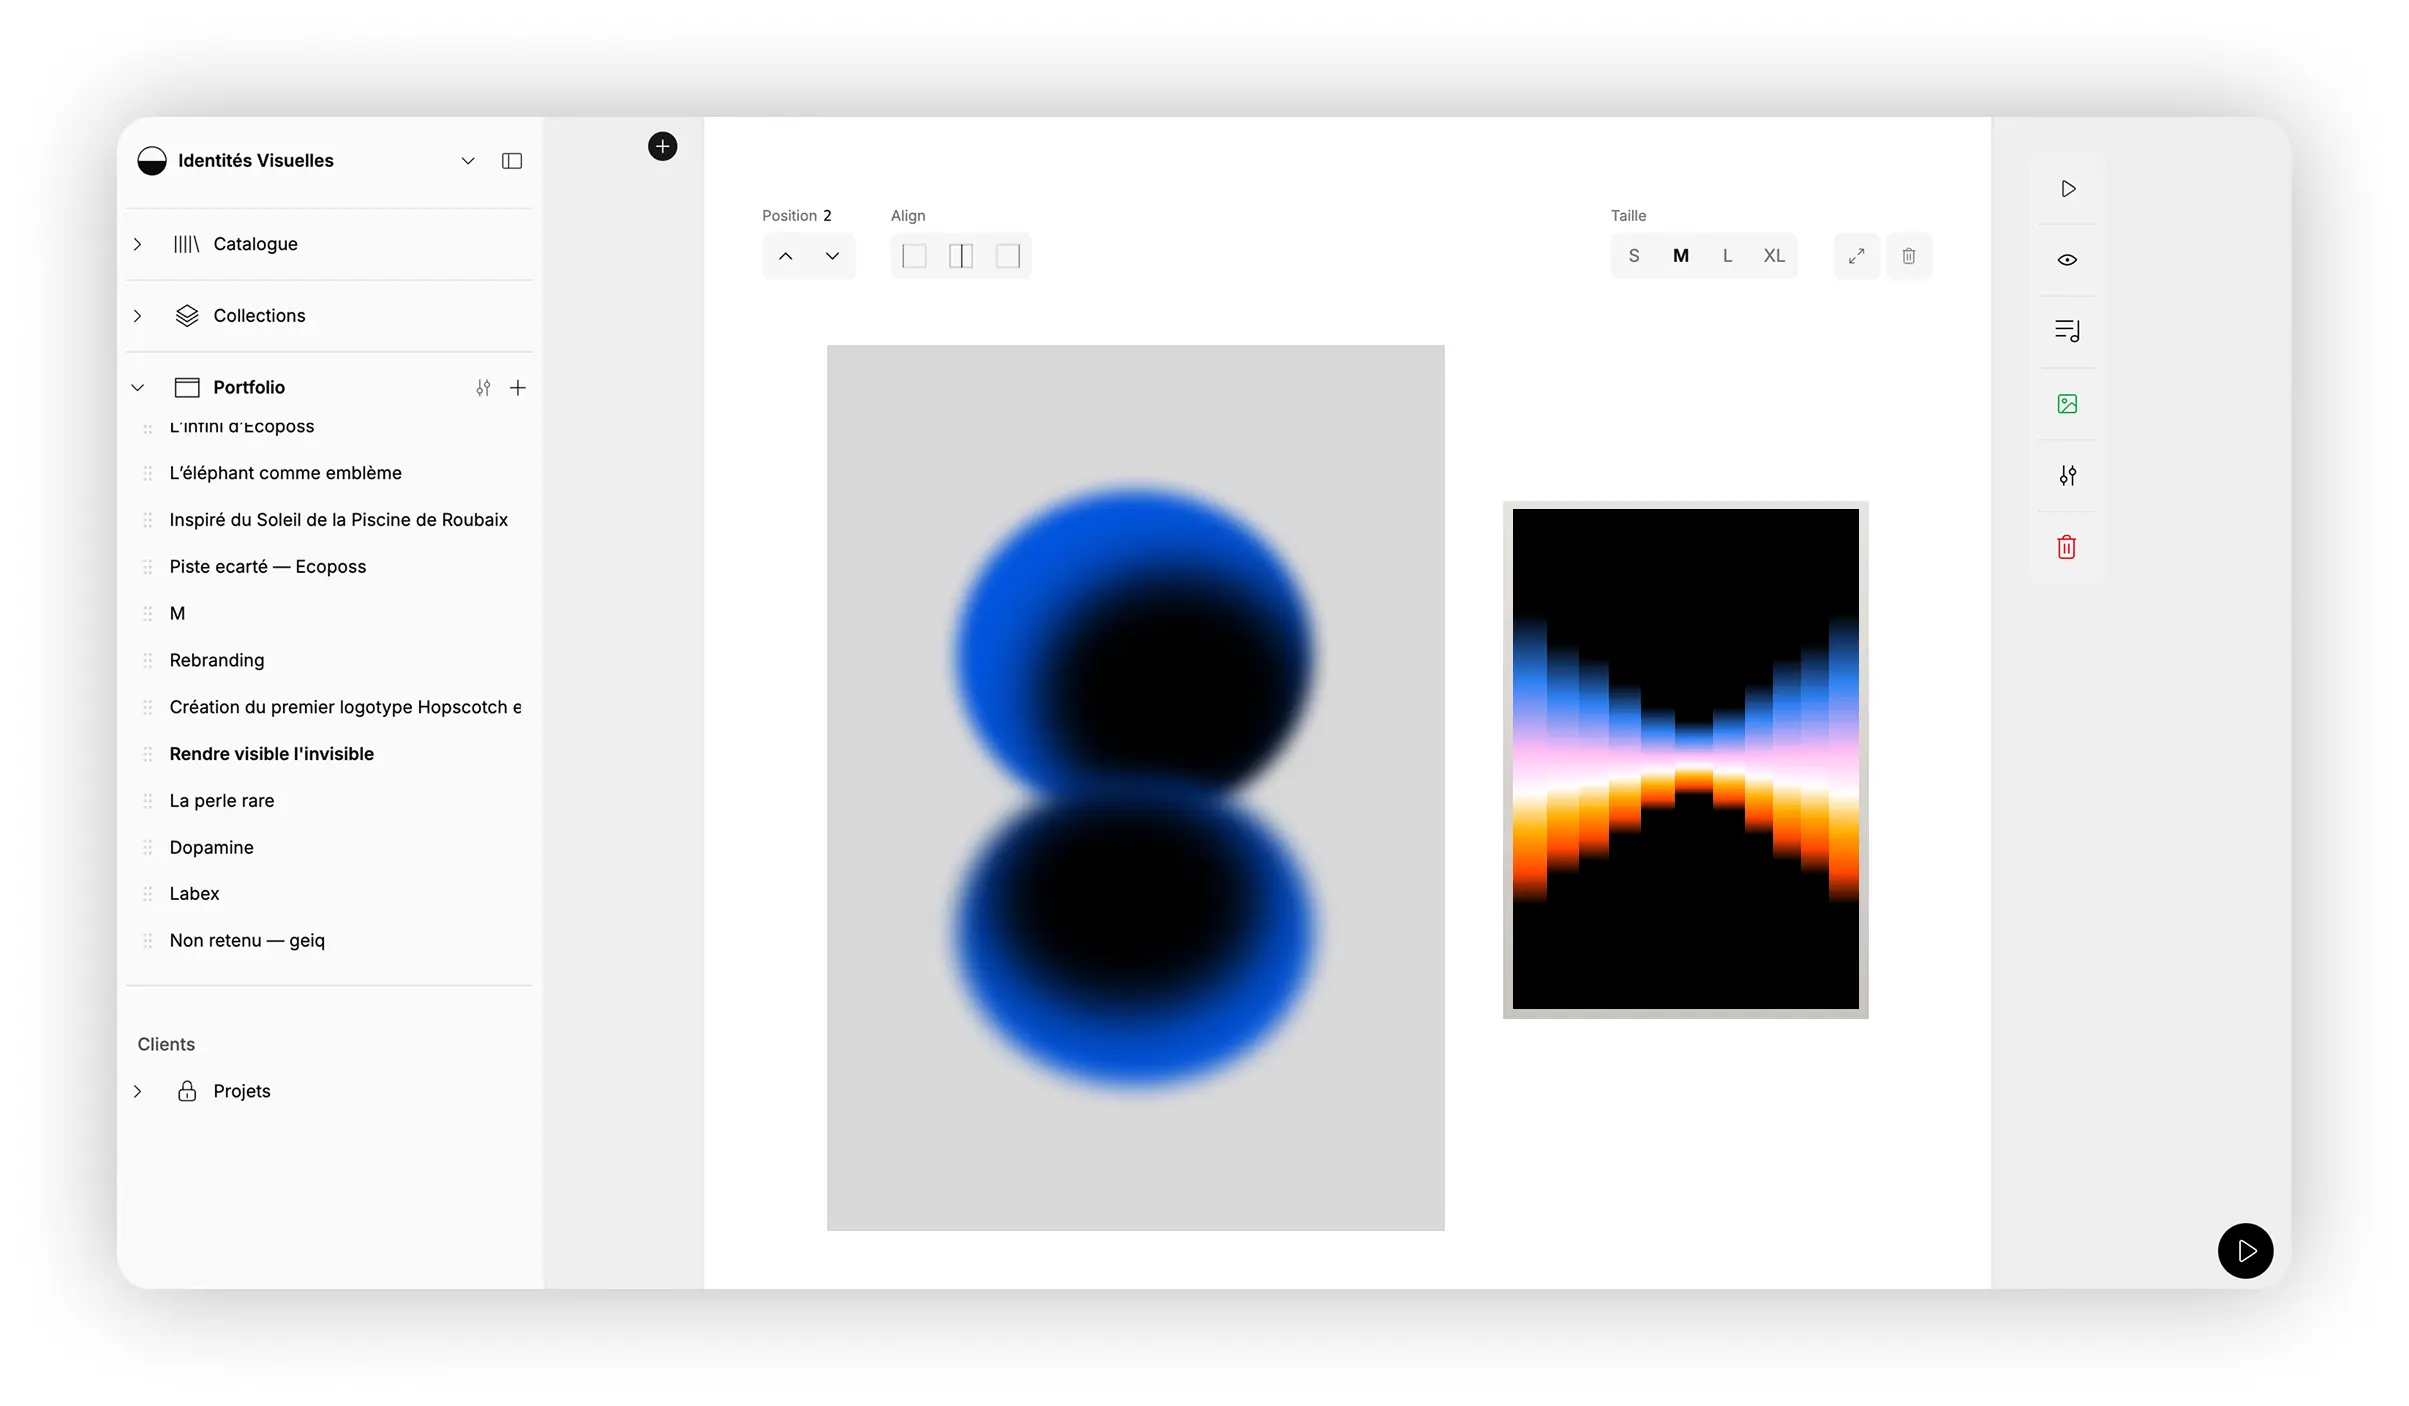Move position down with chevron arrow
Image resolution: width=2409 pixels, height=1406 pixels.
(832, 256)
